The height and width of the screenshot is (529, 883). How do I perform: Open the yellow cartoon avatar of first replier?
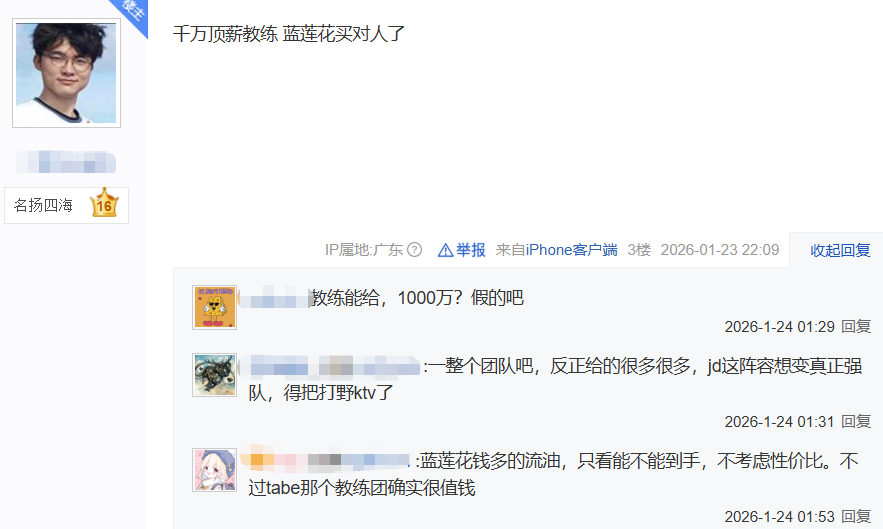point(215,307)
